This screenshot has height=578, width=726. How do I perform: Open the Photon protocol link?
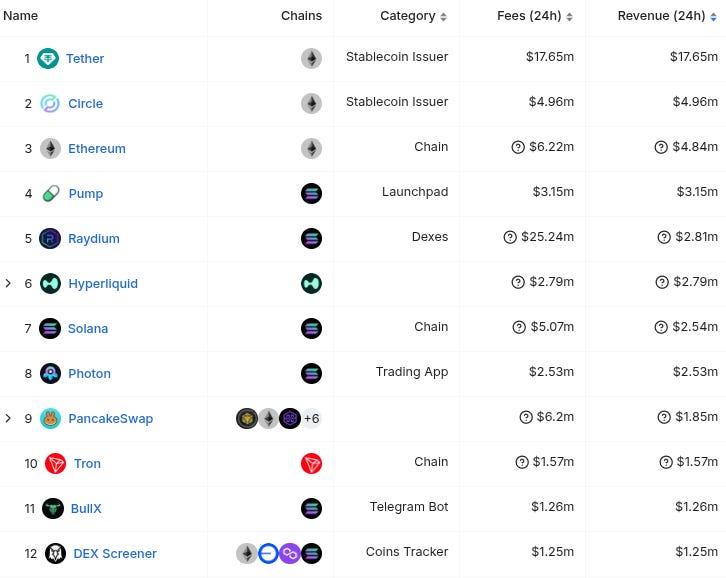(89, 373)
